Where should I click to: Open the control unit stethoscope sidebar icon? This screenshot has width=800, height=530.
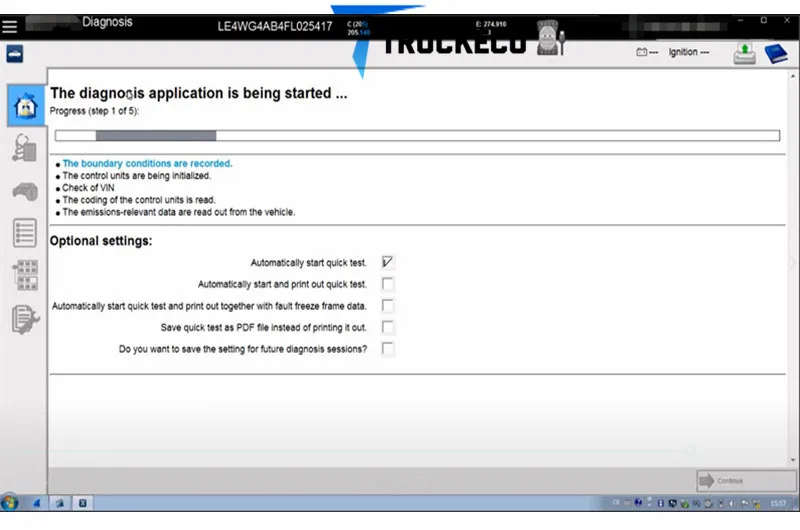coord(25,148)
